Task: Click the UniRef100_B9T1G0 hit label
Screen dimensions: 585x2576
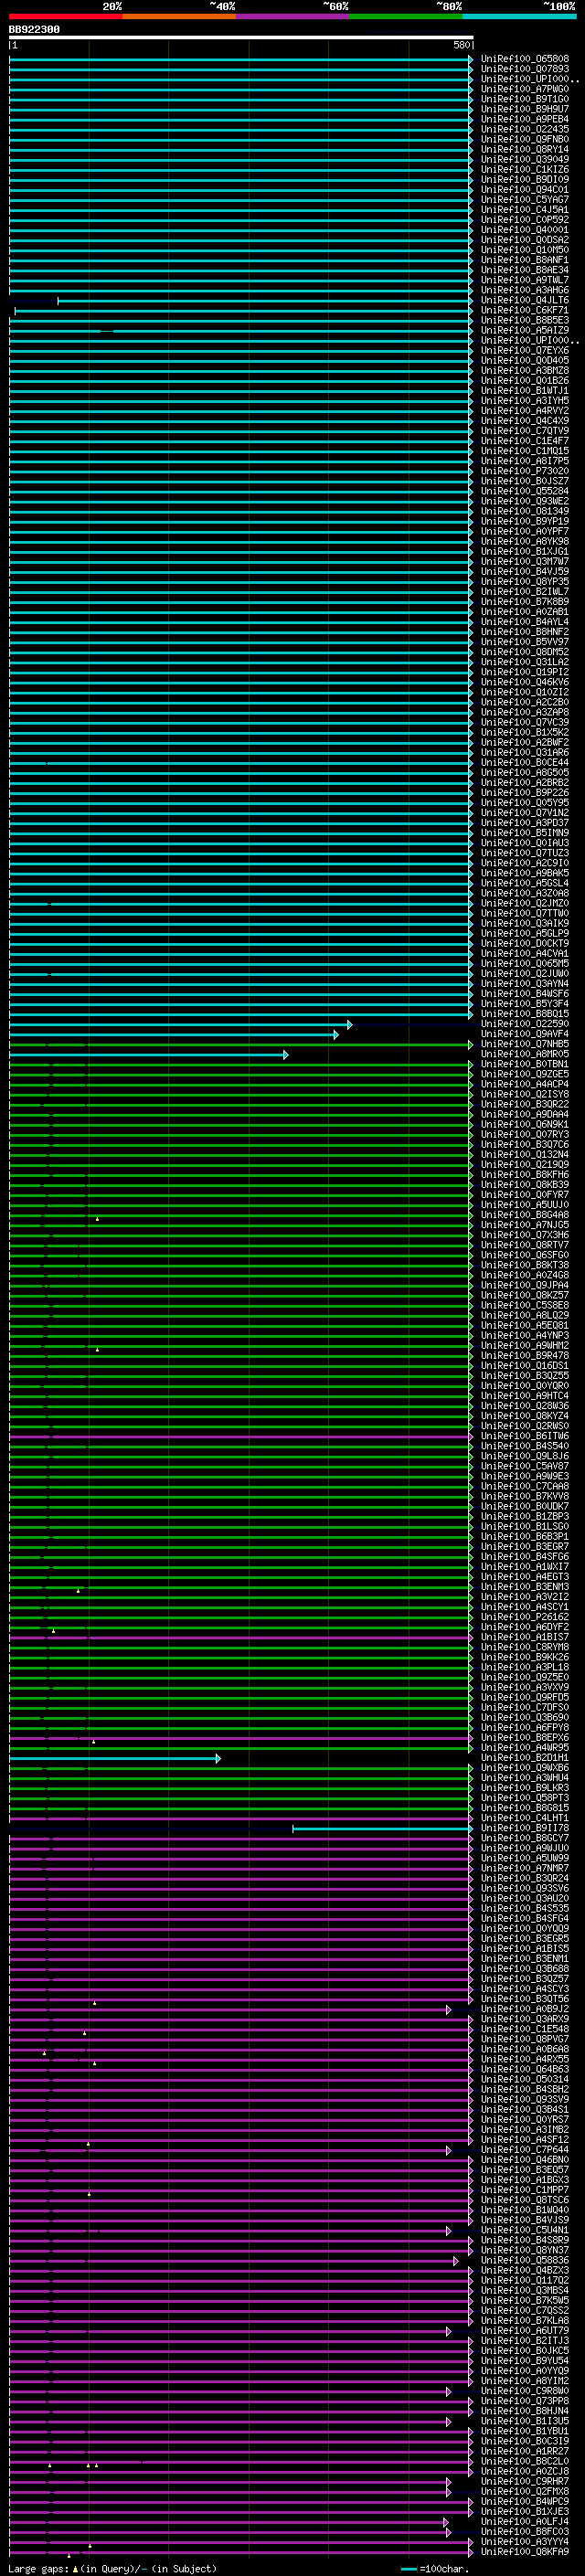Action: point(525,99)
